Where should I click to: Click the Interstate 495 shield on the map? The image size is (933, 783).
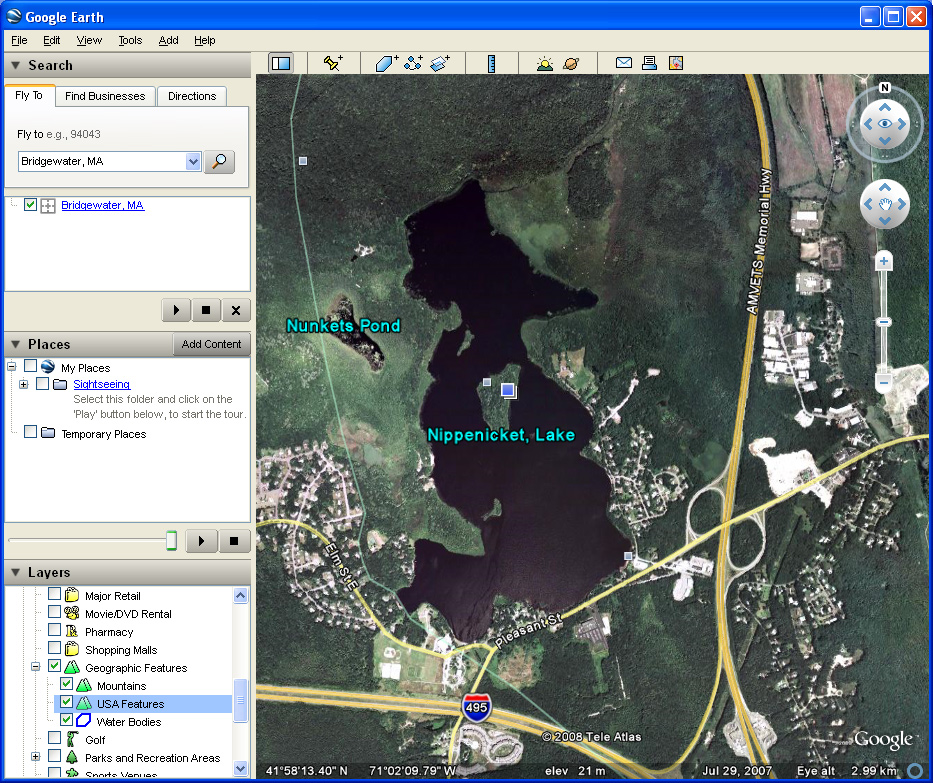click(x=476, y=707)
